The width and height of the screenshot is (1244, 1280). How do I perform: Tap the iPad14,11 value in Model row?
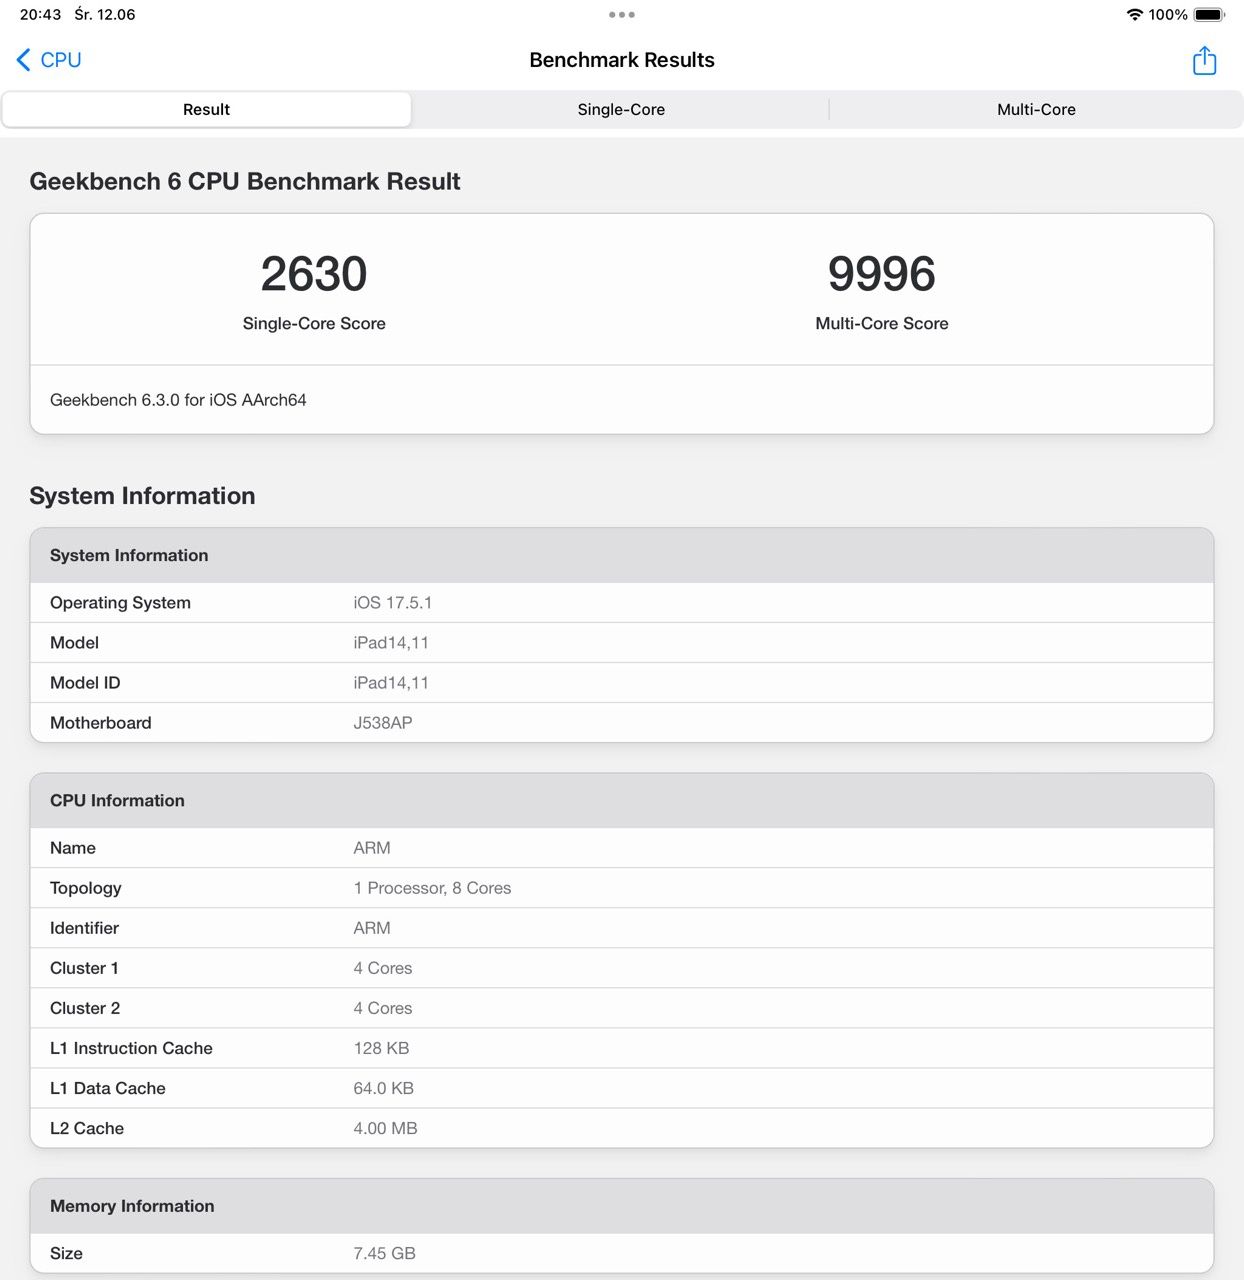(x=391, y=643)
